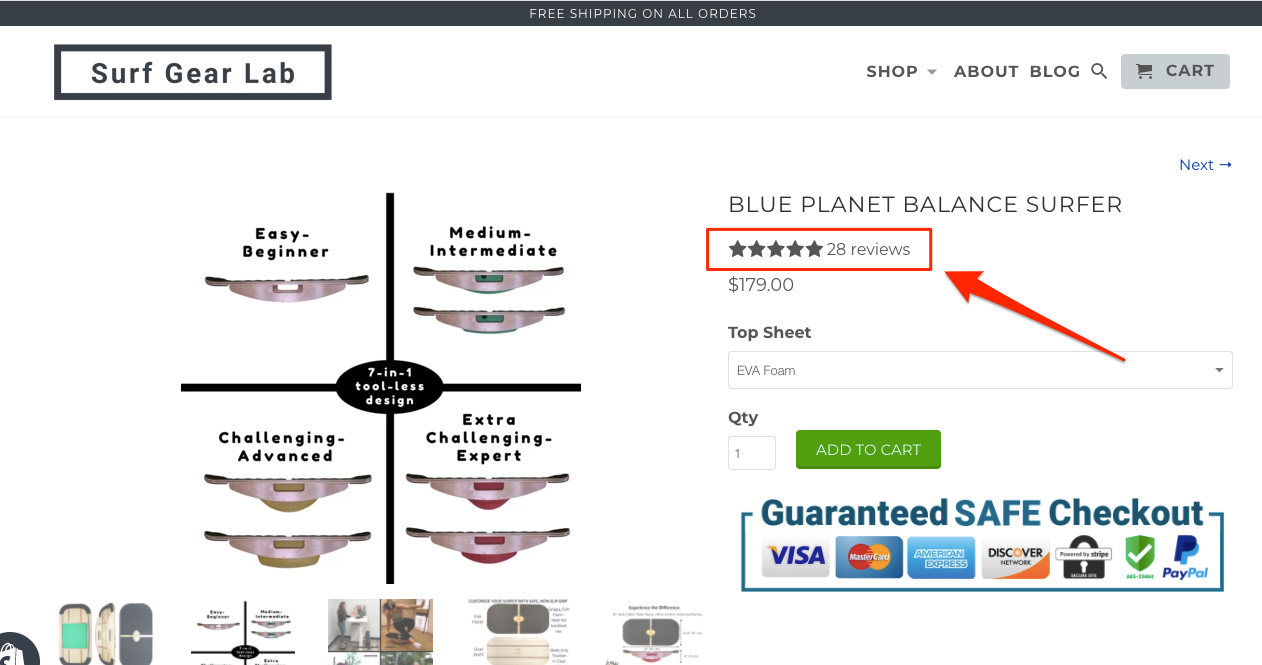The width and height of the screenshot is (1262, 665).
Task: Click the PayPal payment logo
Action: [1186, 557]
